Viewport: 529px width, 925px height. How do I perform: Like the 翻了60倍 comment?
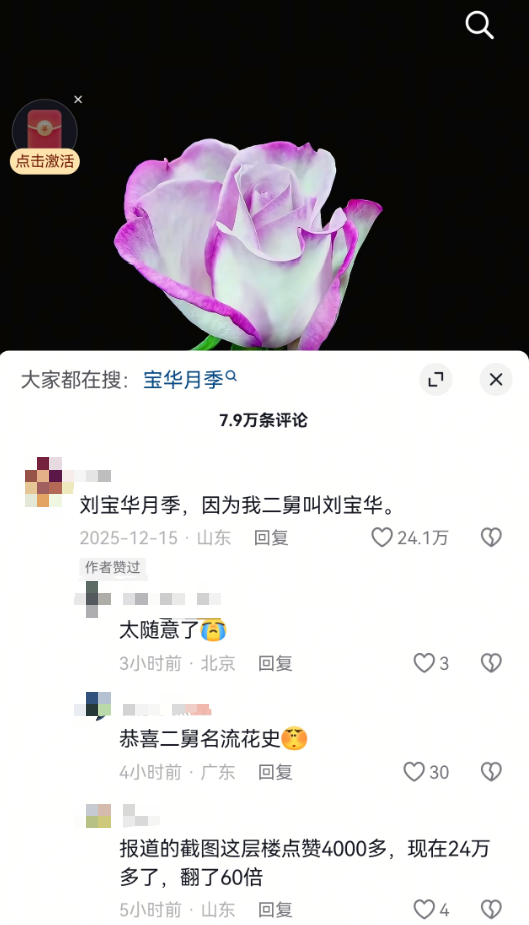[x=424, y=909]
